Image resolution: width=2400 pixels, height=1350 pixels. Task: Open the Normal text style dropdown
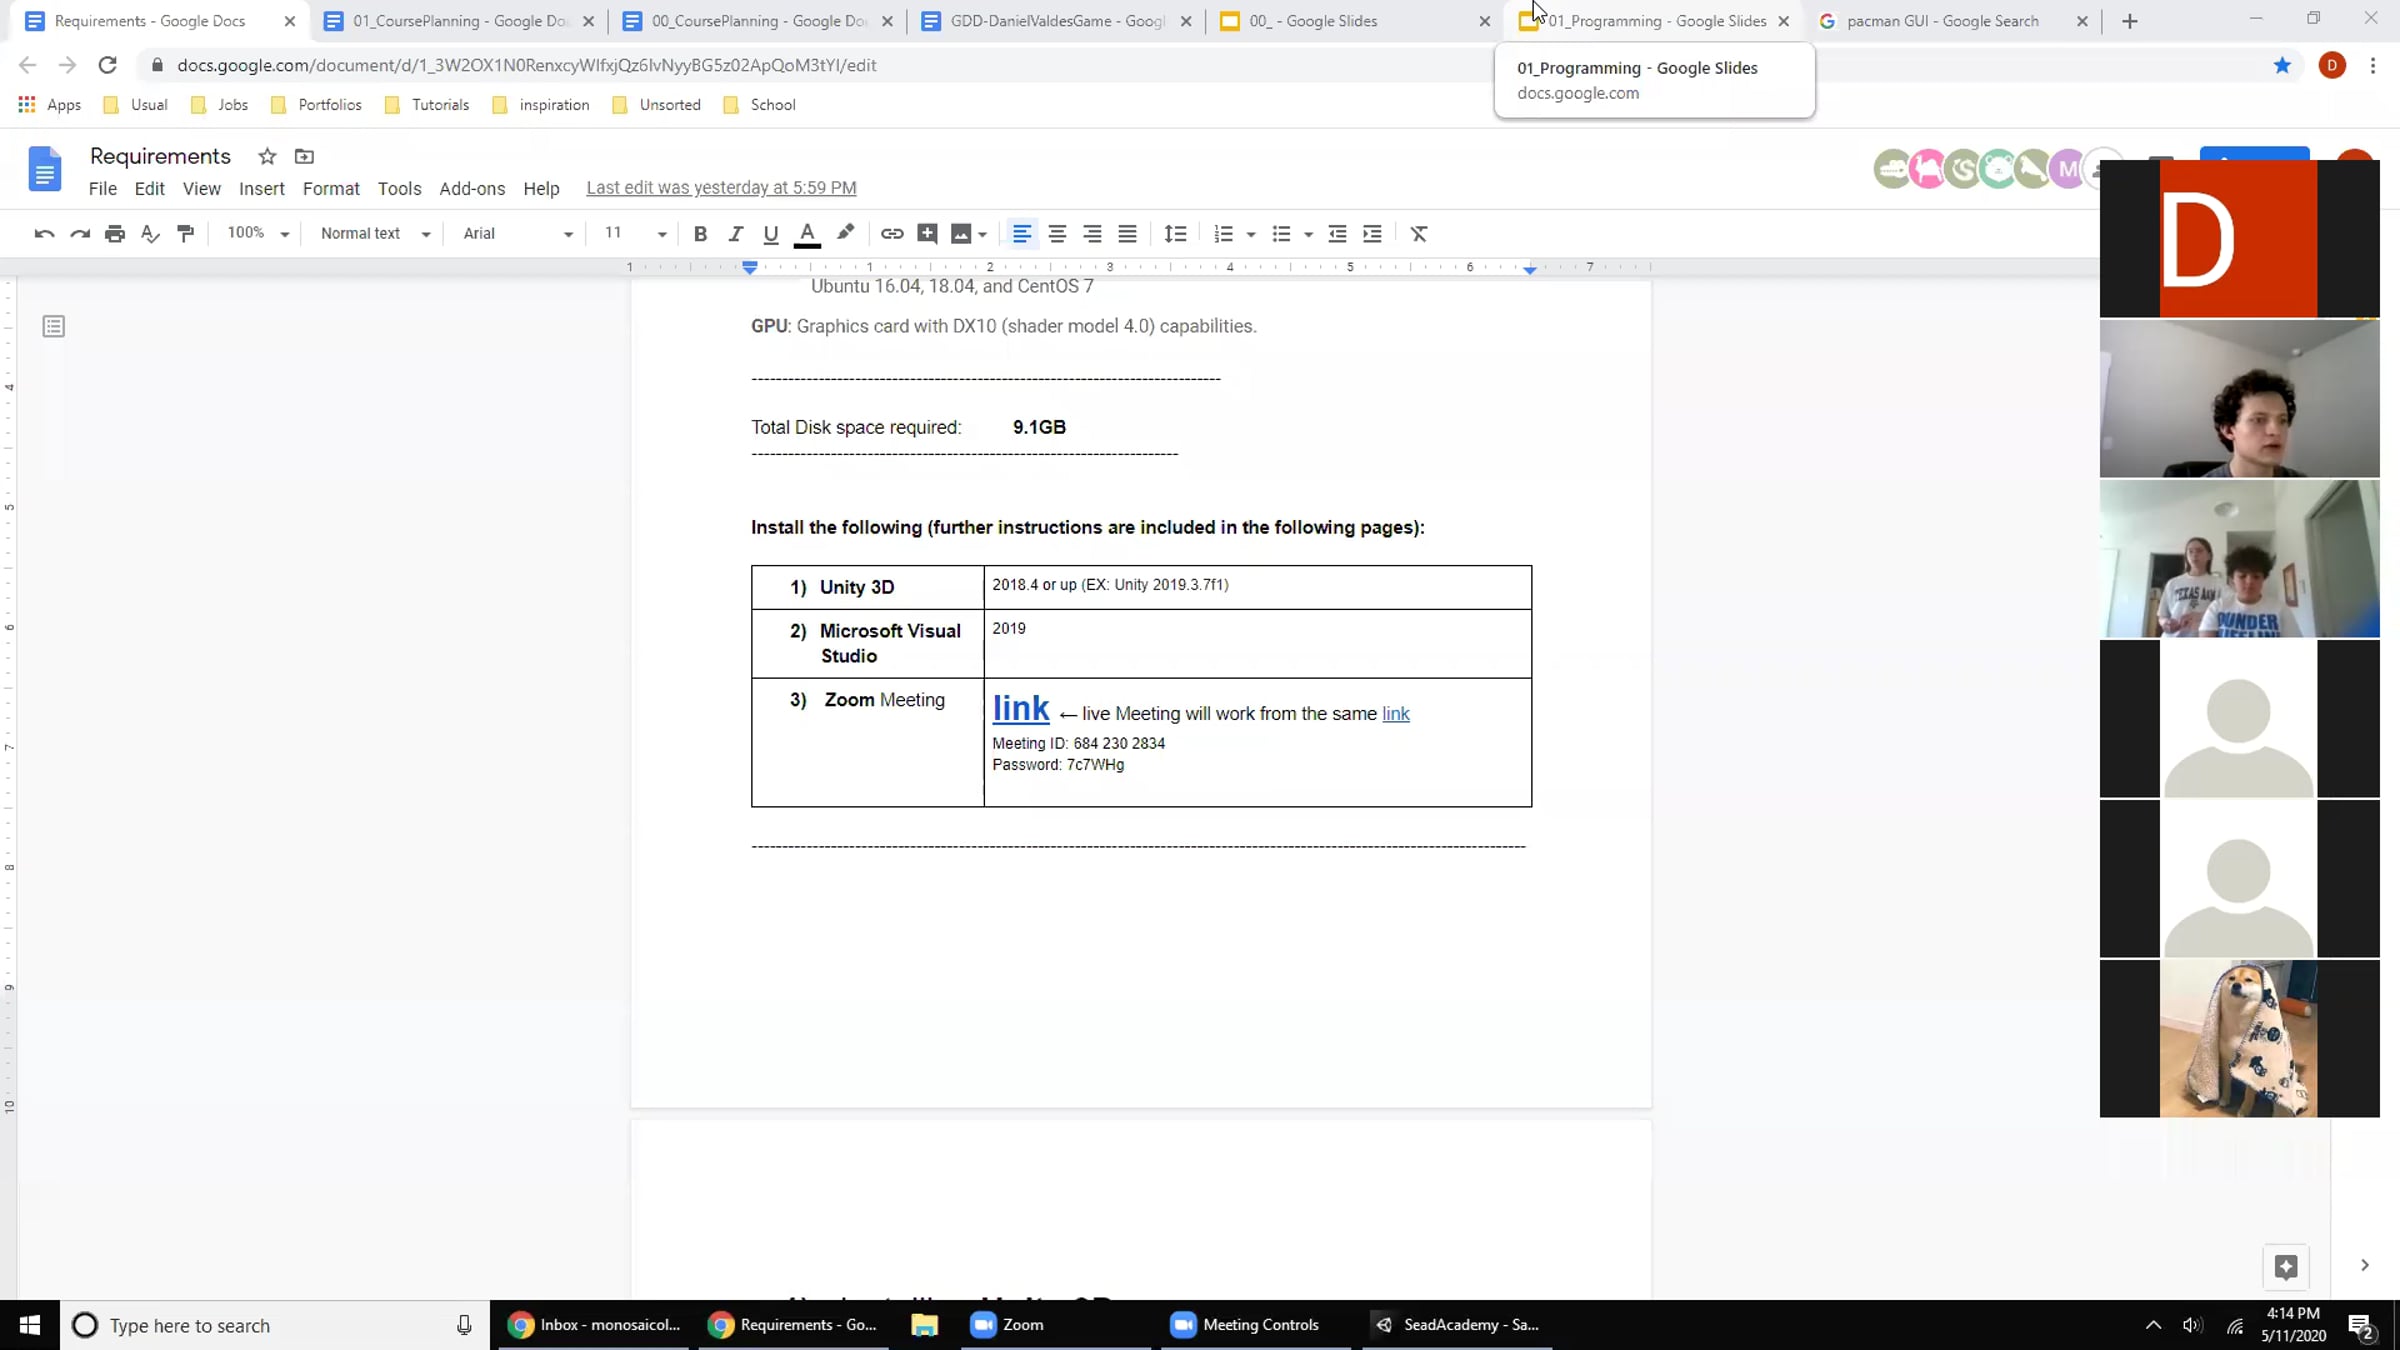(x=374, y=234)
